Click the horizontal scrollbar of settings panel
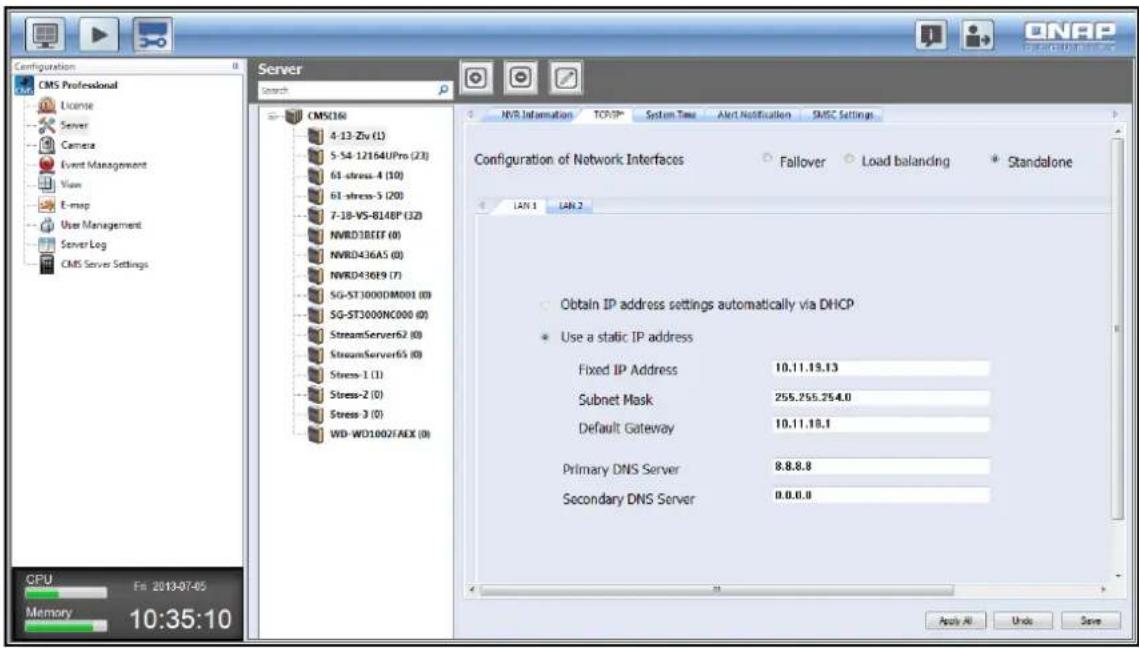Viewport: 1139px width, 648px height. pyautogui.click(x=716, y=590)
